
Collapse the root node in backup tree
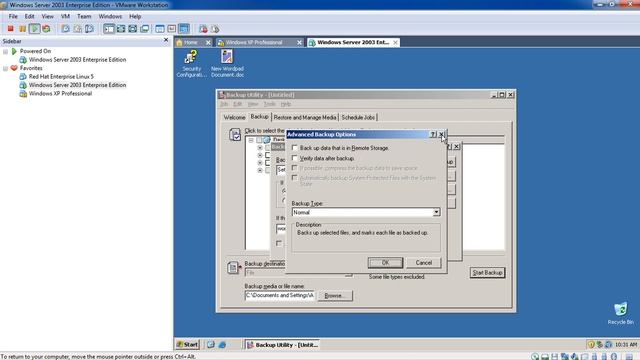(x=251, y=140)
